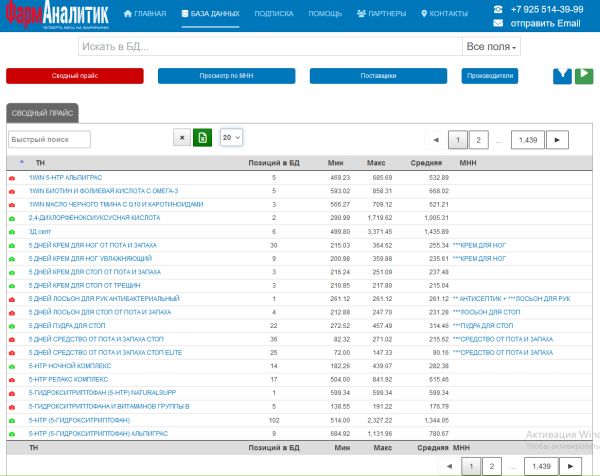Open the rows per page dropdown showing 20
Image resolution: width=600 pixels, height=476 pixels.
231,137
